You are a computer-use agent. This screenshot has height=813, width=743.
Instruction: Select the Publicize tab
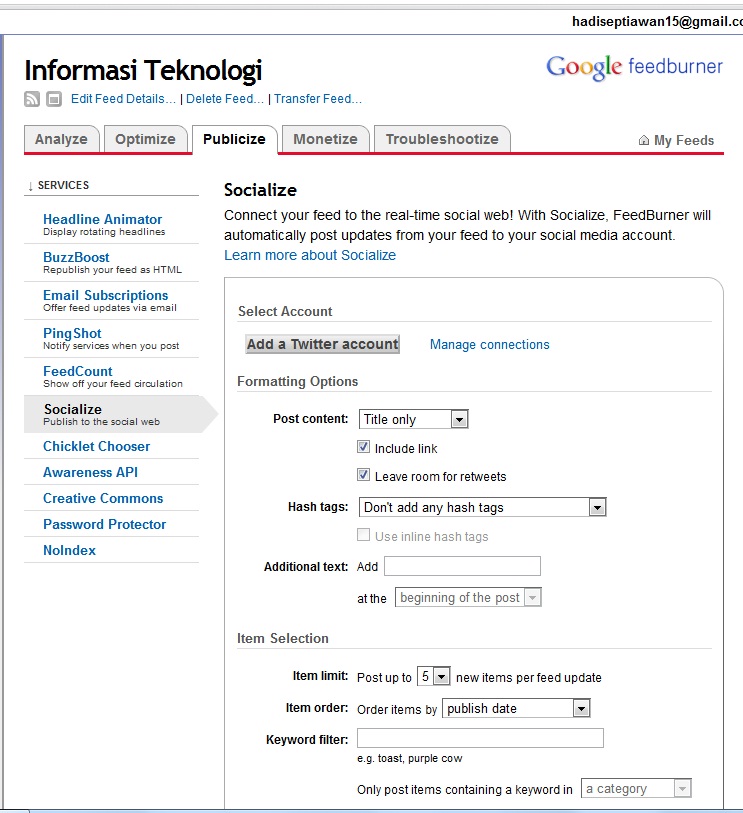[x=234, y=139]
